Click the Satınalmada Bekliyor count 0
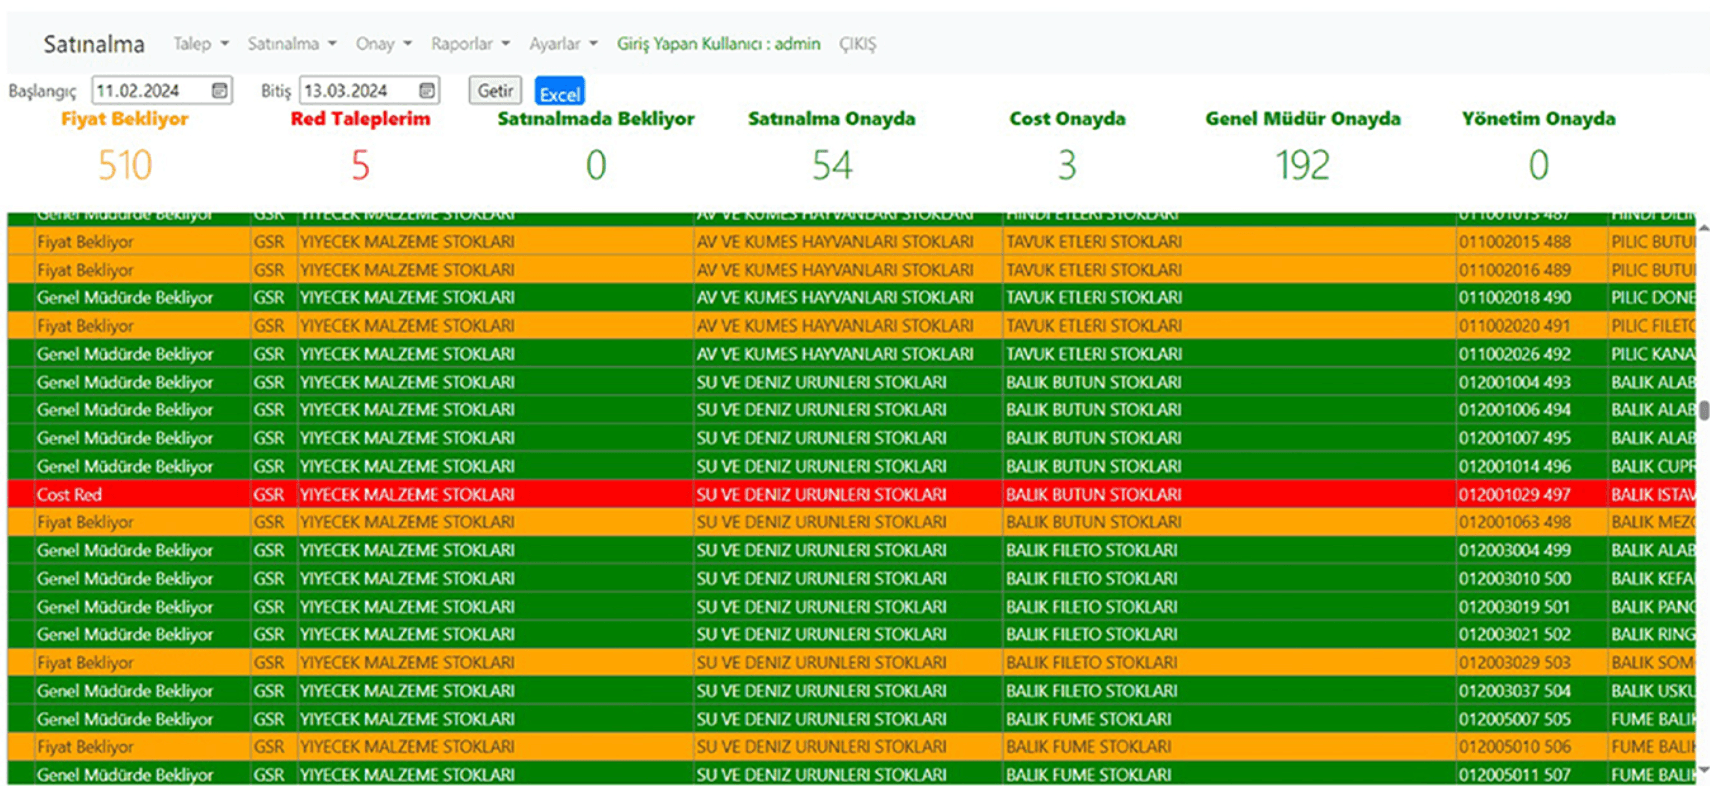The width and height of the screenshot is (1710, 786). [x=596, y=165]
